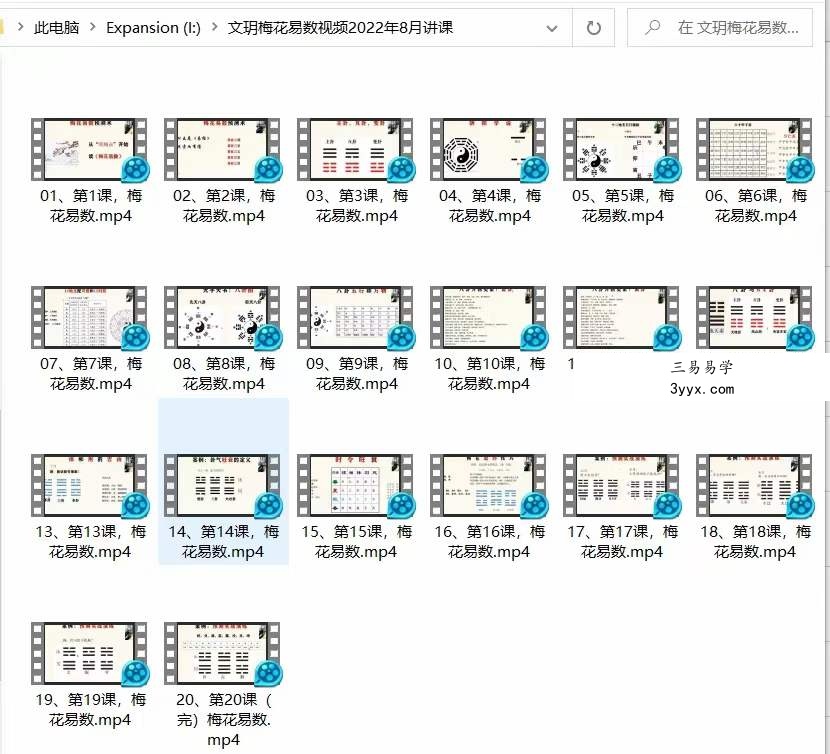Click file name 04、第4课，梅花易数.mp4

point(489,206)
